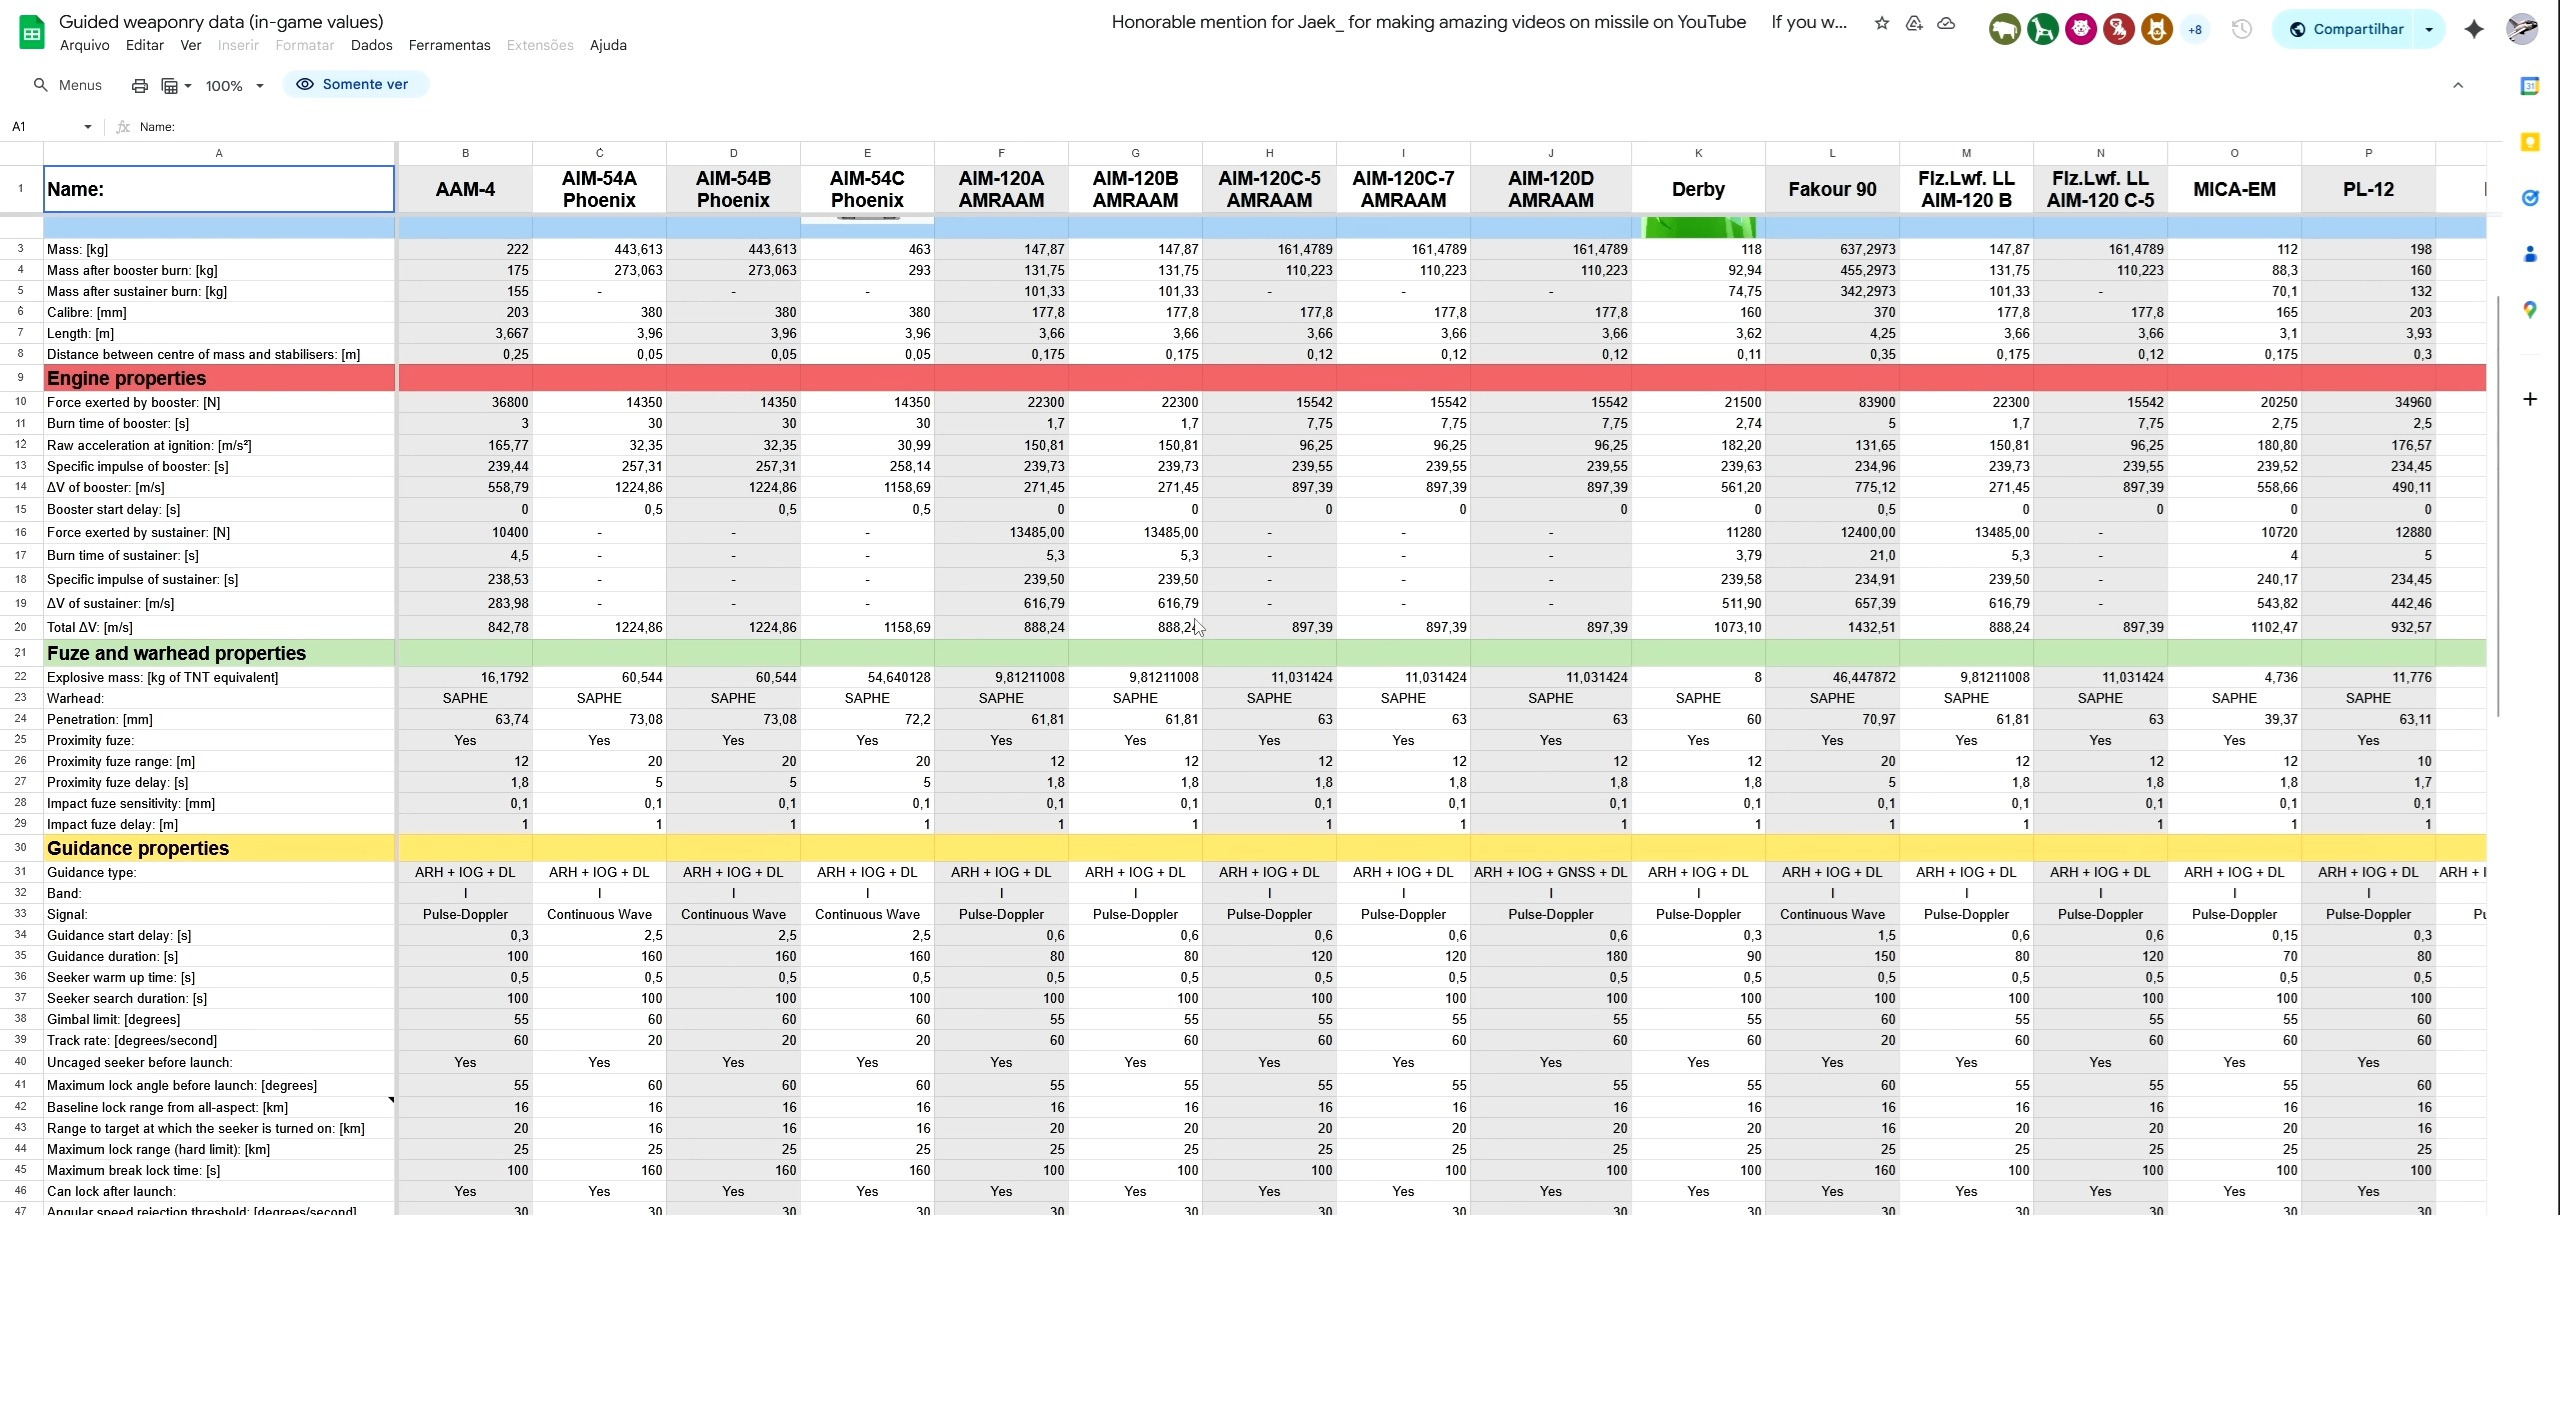Star this spreadsheet document
The image size is (2560, 1402).
pos(1882,23)
